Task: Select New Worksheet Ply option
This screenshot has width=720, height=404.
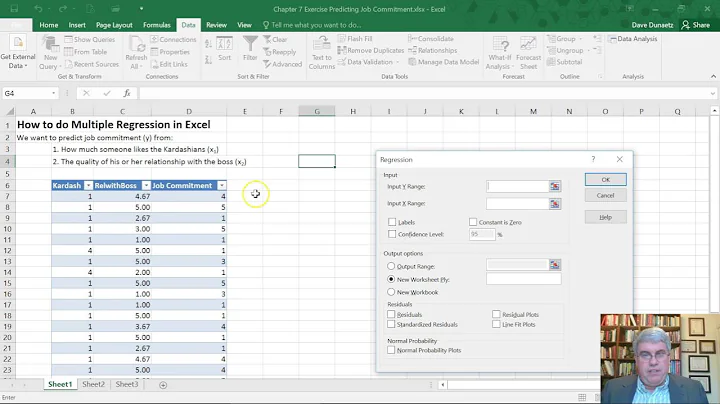Action: pos(391,279)
